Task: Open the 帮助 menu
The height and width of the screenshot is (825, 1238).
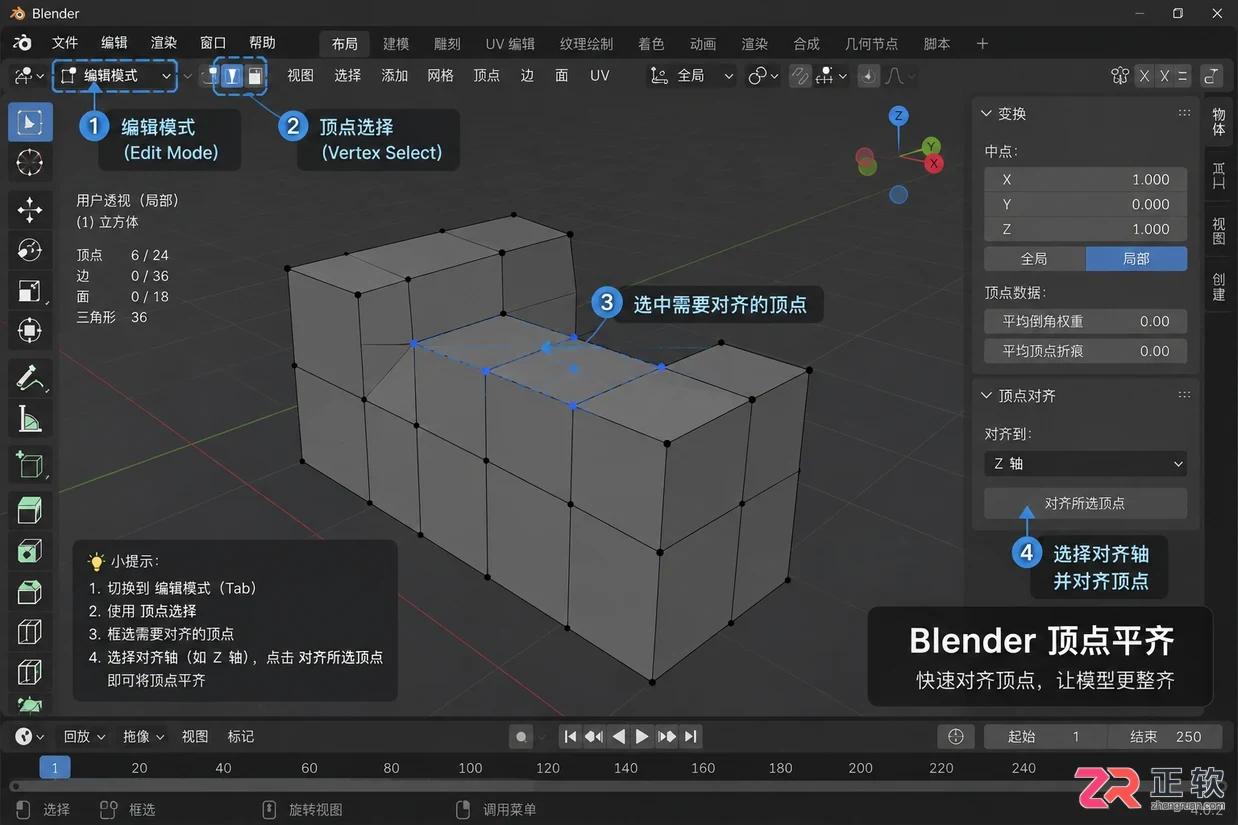Action: [262, 43]
